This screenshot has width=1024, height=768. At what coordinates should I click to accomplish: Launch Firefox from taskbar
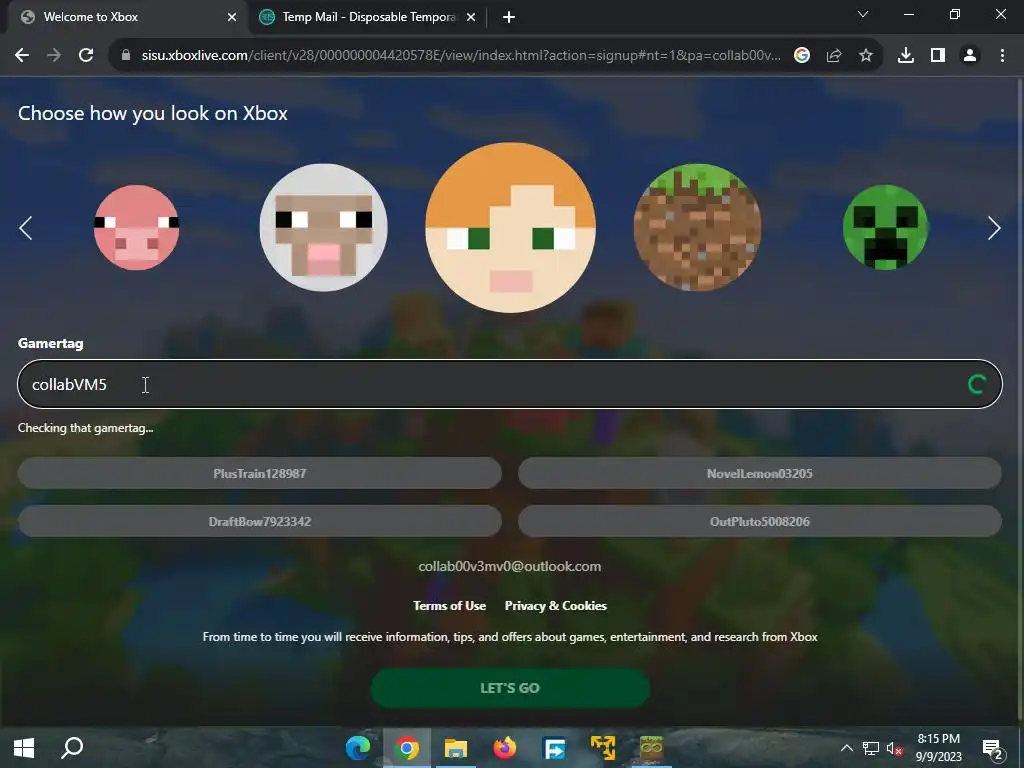504,748
